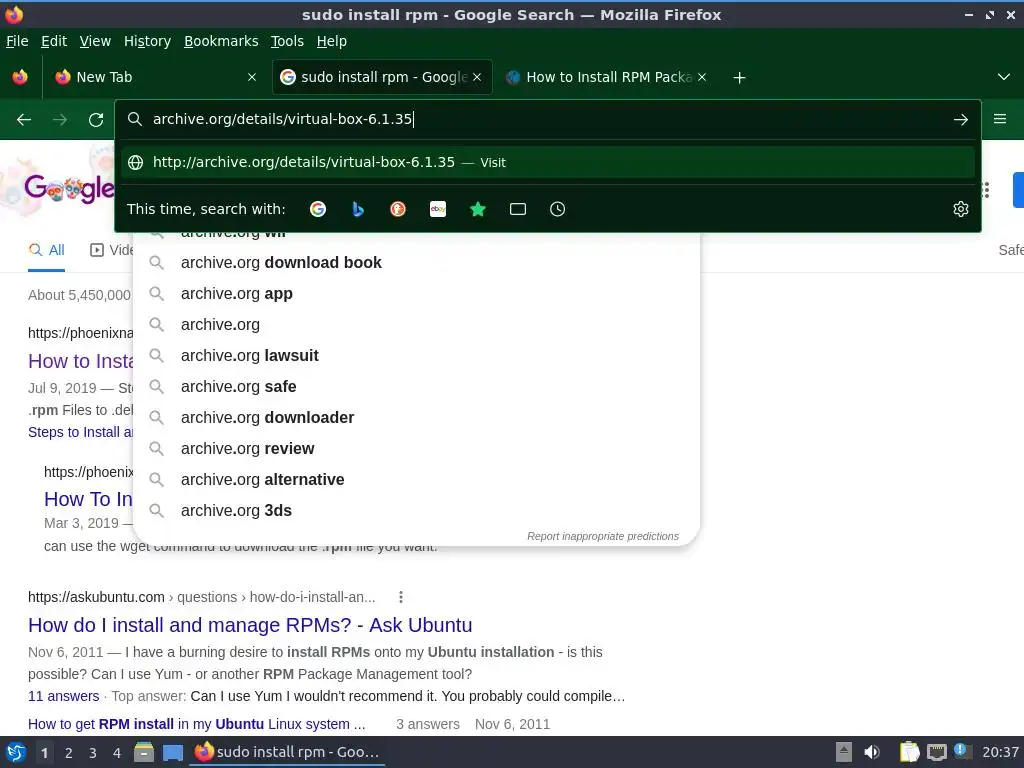Search with Bing one-off engine icon
The height and width of the screenshot is (768, 1024).
click(x=358, y=209)
